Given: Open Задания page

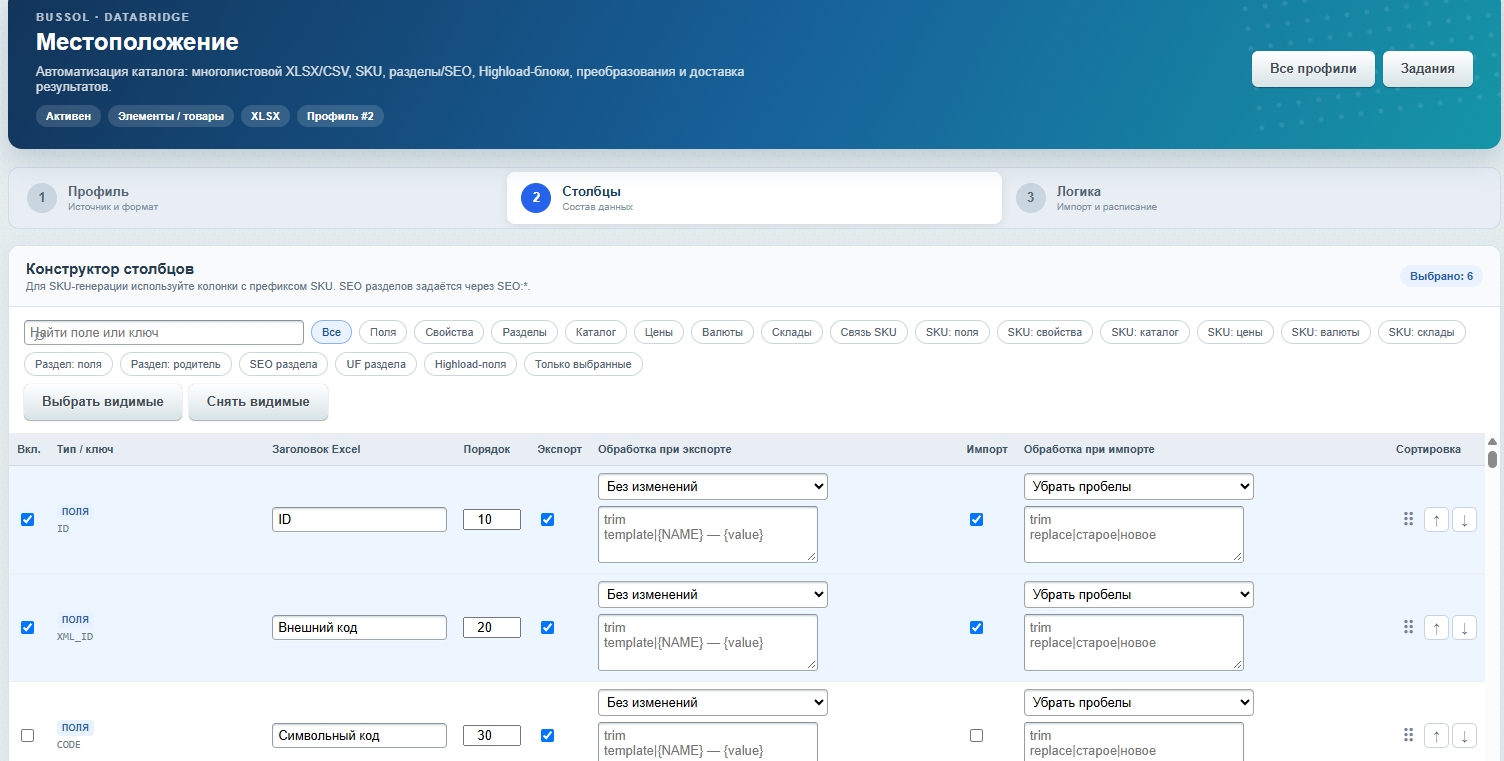Looking at the screenshot, I should point(1428,69).
